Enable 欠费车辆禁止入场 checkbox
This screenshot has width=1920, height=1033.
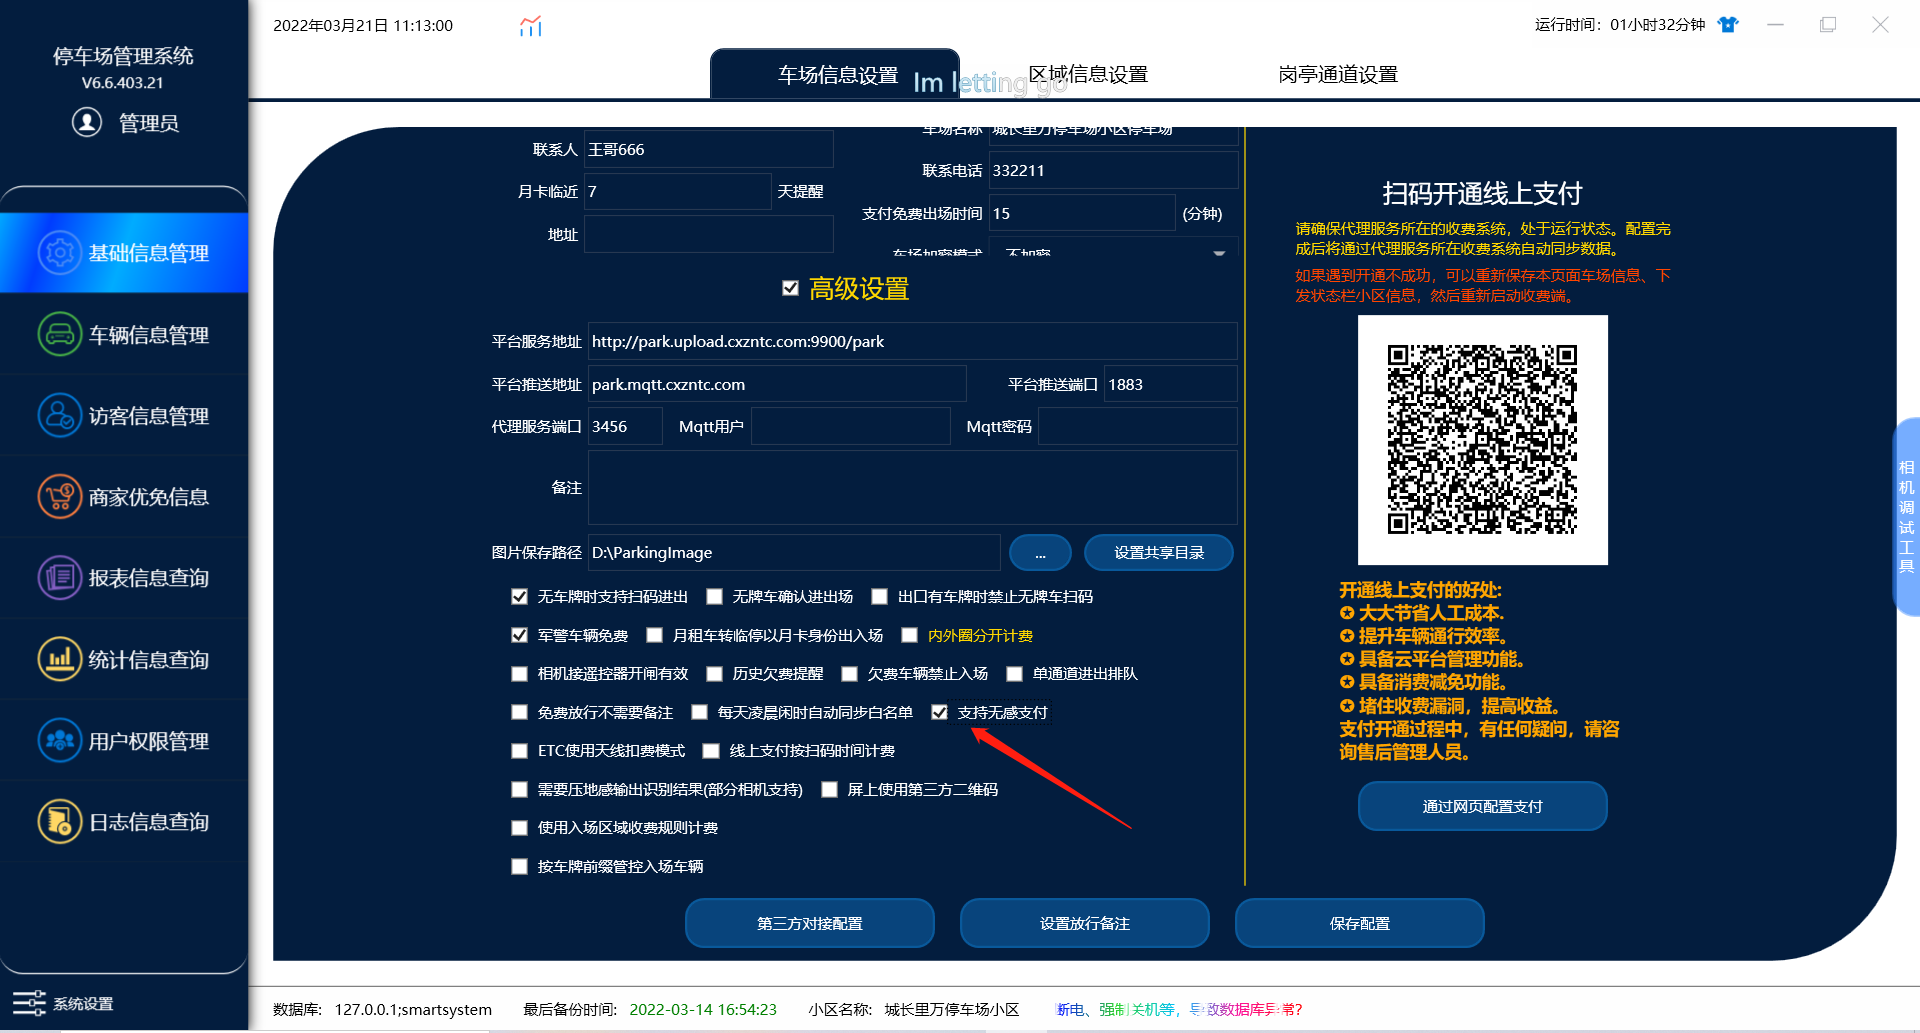(x=849, y=674)
